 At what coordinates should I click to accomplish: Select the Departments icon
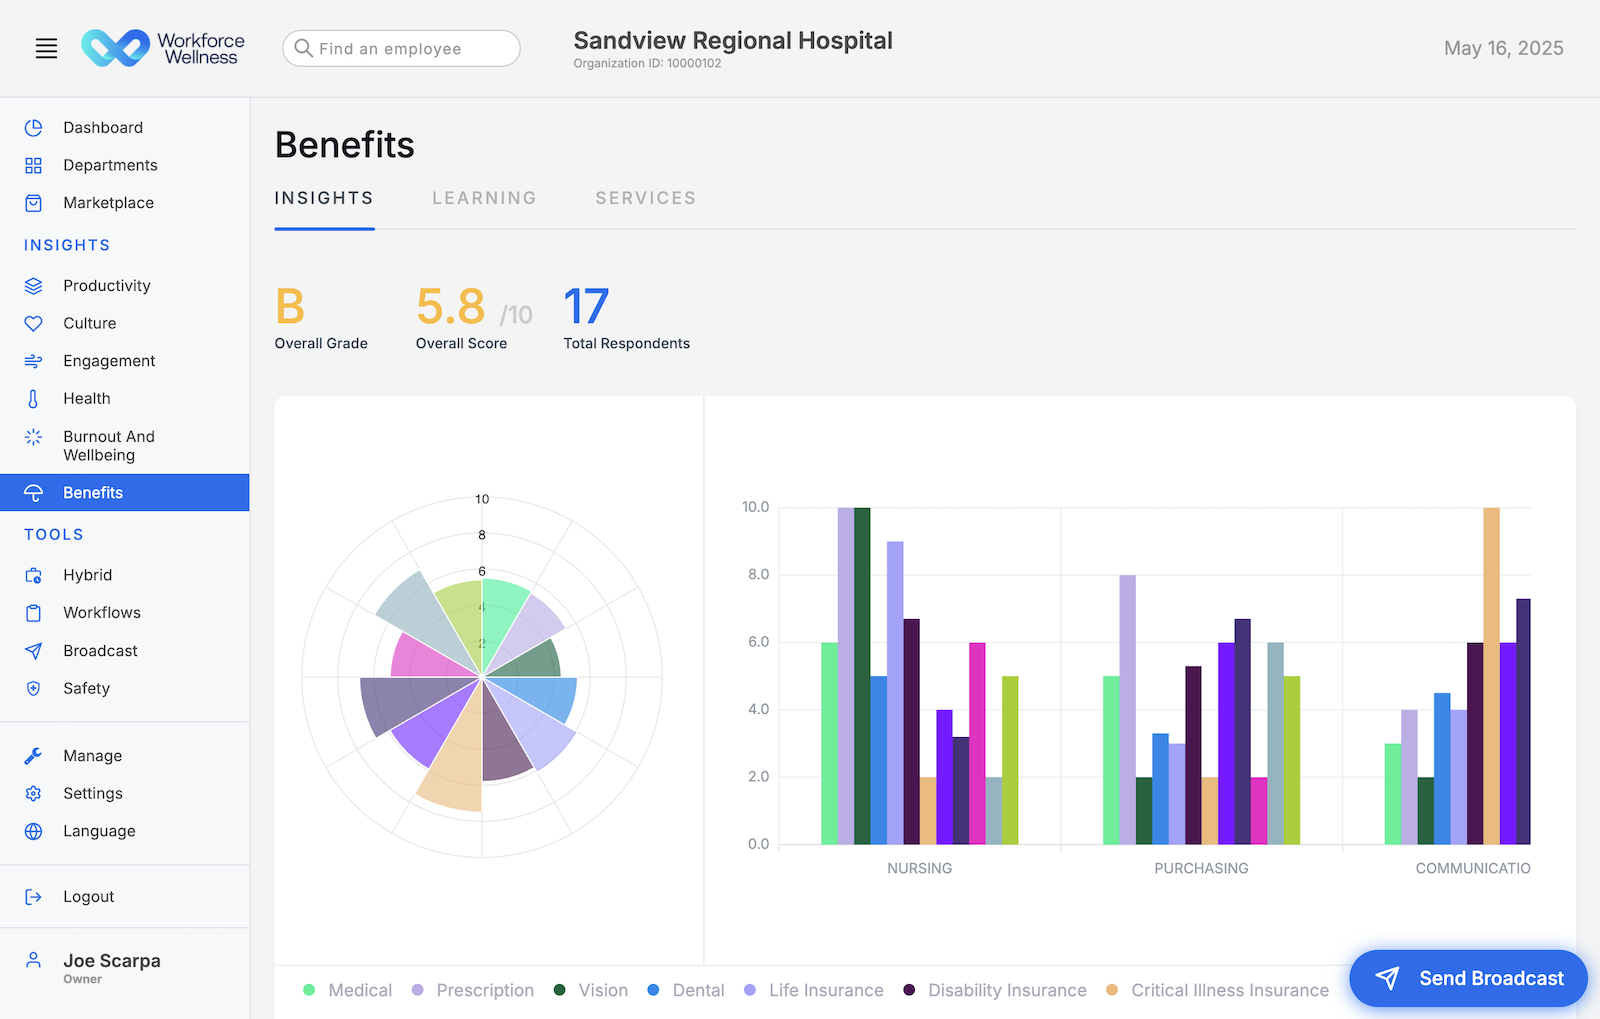(33, 165)
